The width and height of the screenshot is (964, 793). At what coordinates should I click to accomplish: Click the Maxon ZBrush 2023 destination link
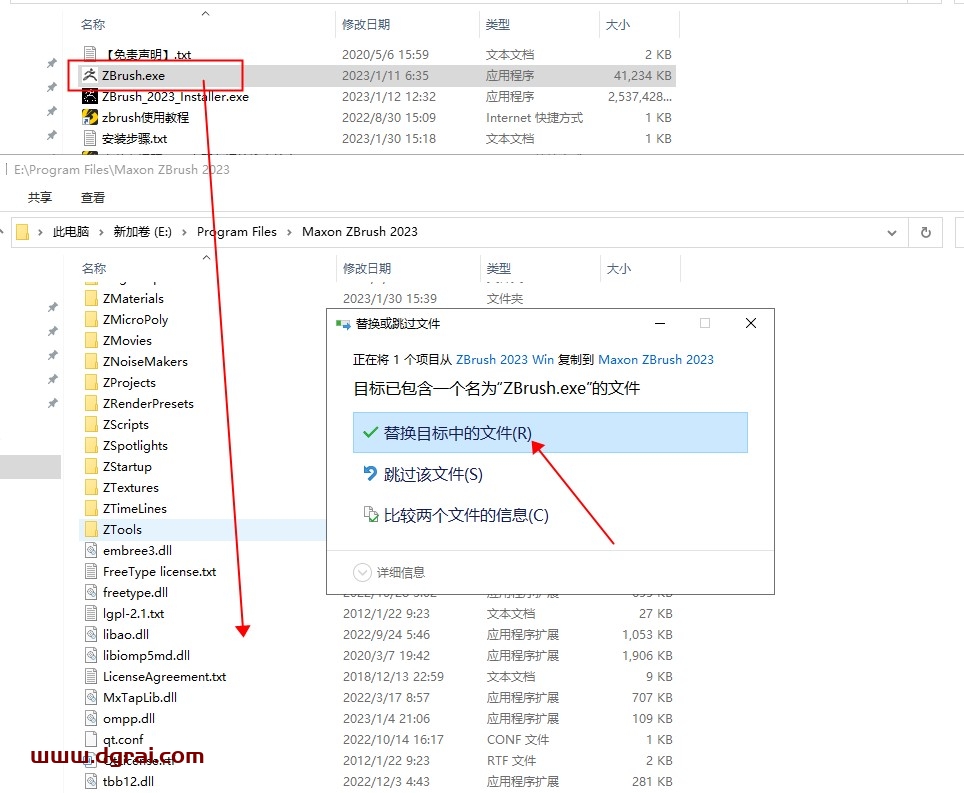[x=655, y=359]
